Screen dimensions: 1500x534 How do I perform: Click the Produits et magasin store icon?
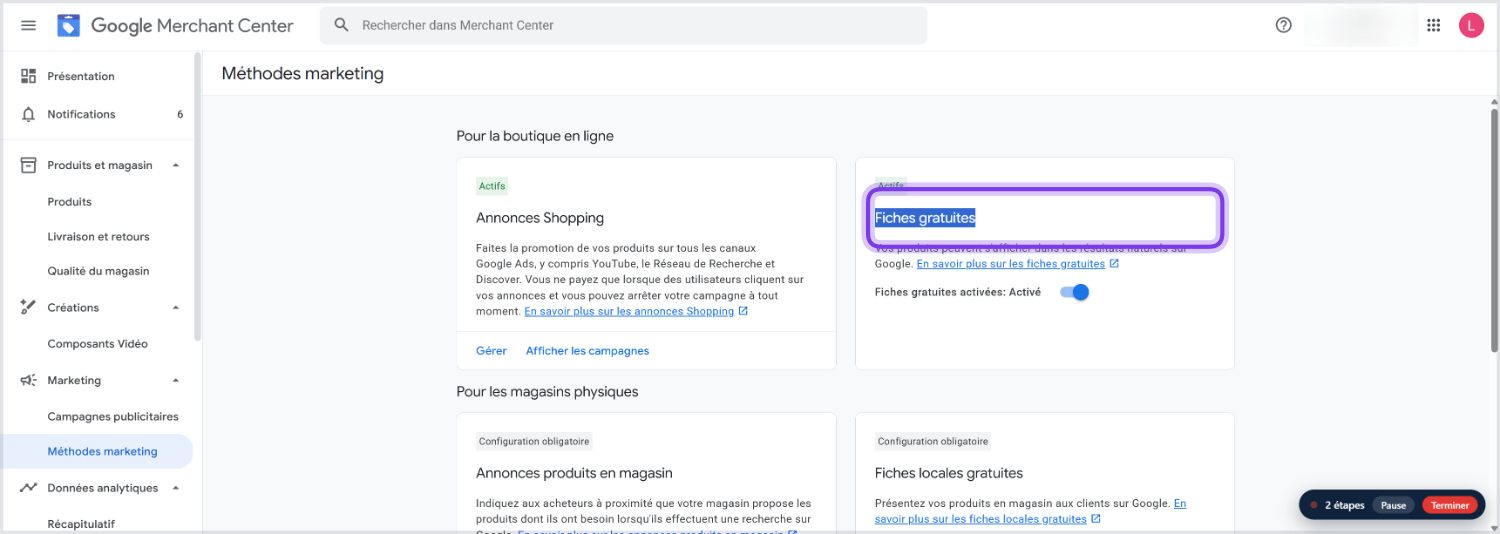click(x=29, y=165)
